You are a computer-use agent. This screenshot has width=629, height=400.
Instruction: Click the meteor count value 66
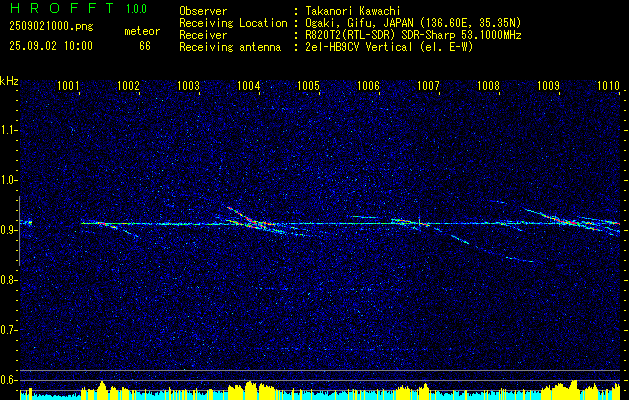145,46
